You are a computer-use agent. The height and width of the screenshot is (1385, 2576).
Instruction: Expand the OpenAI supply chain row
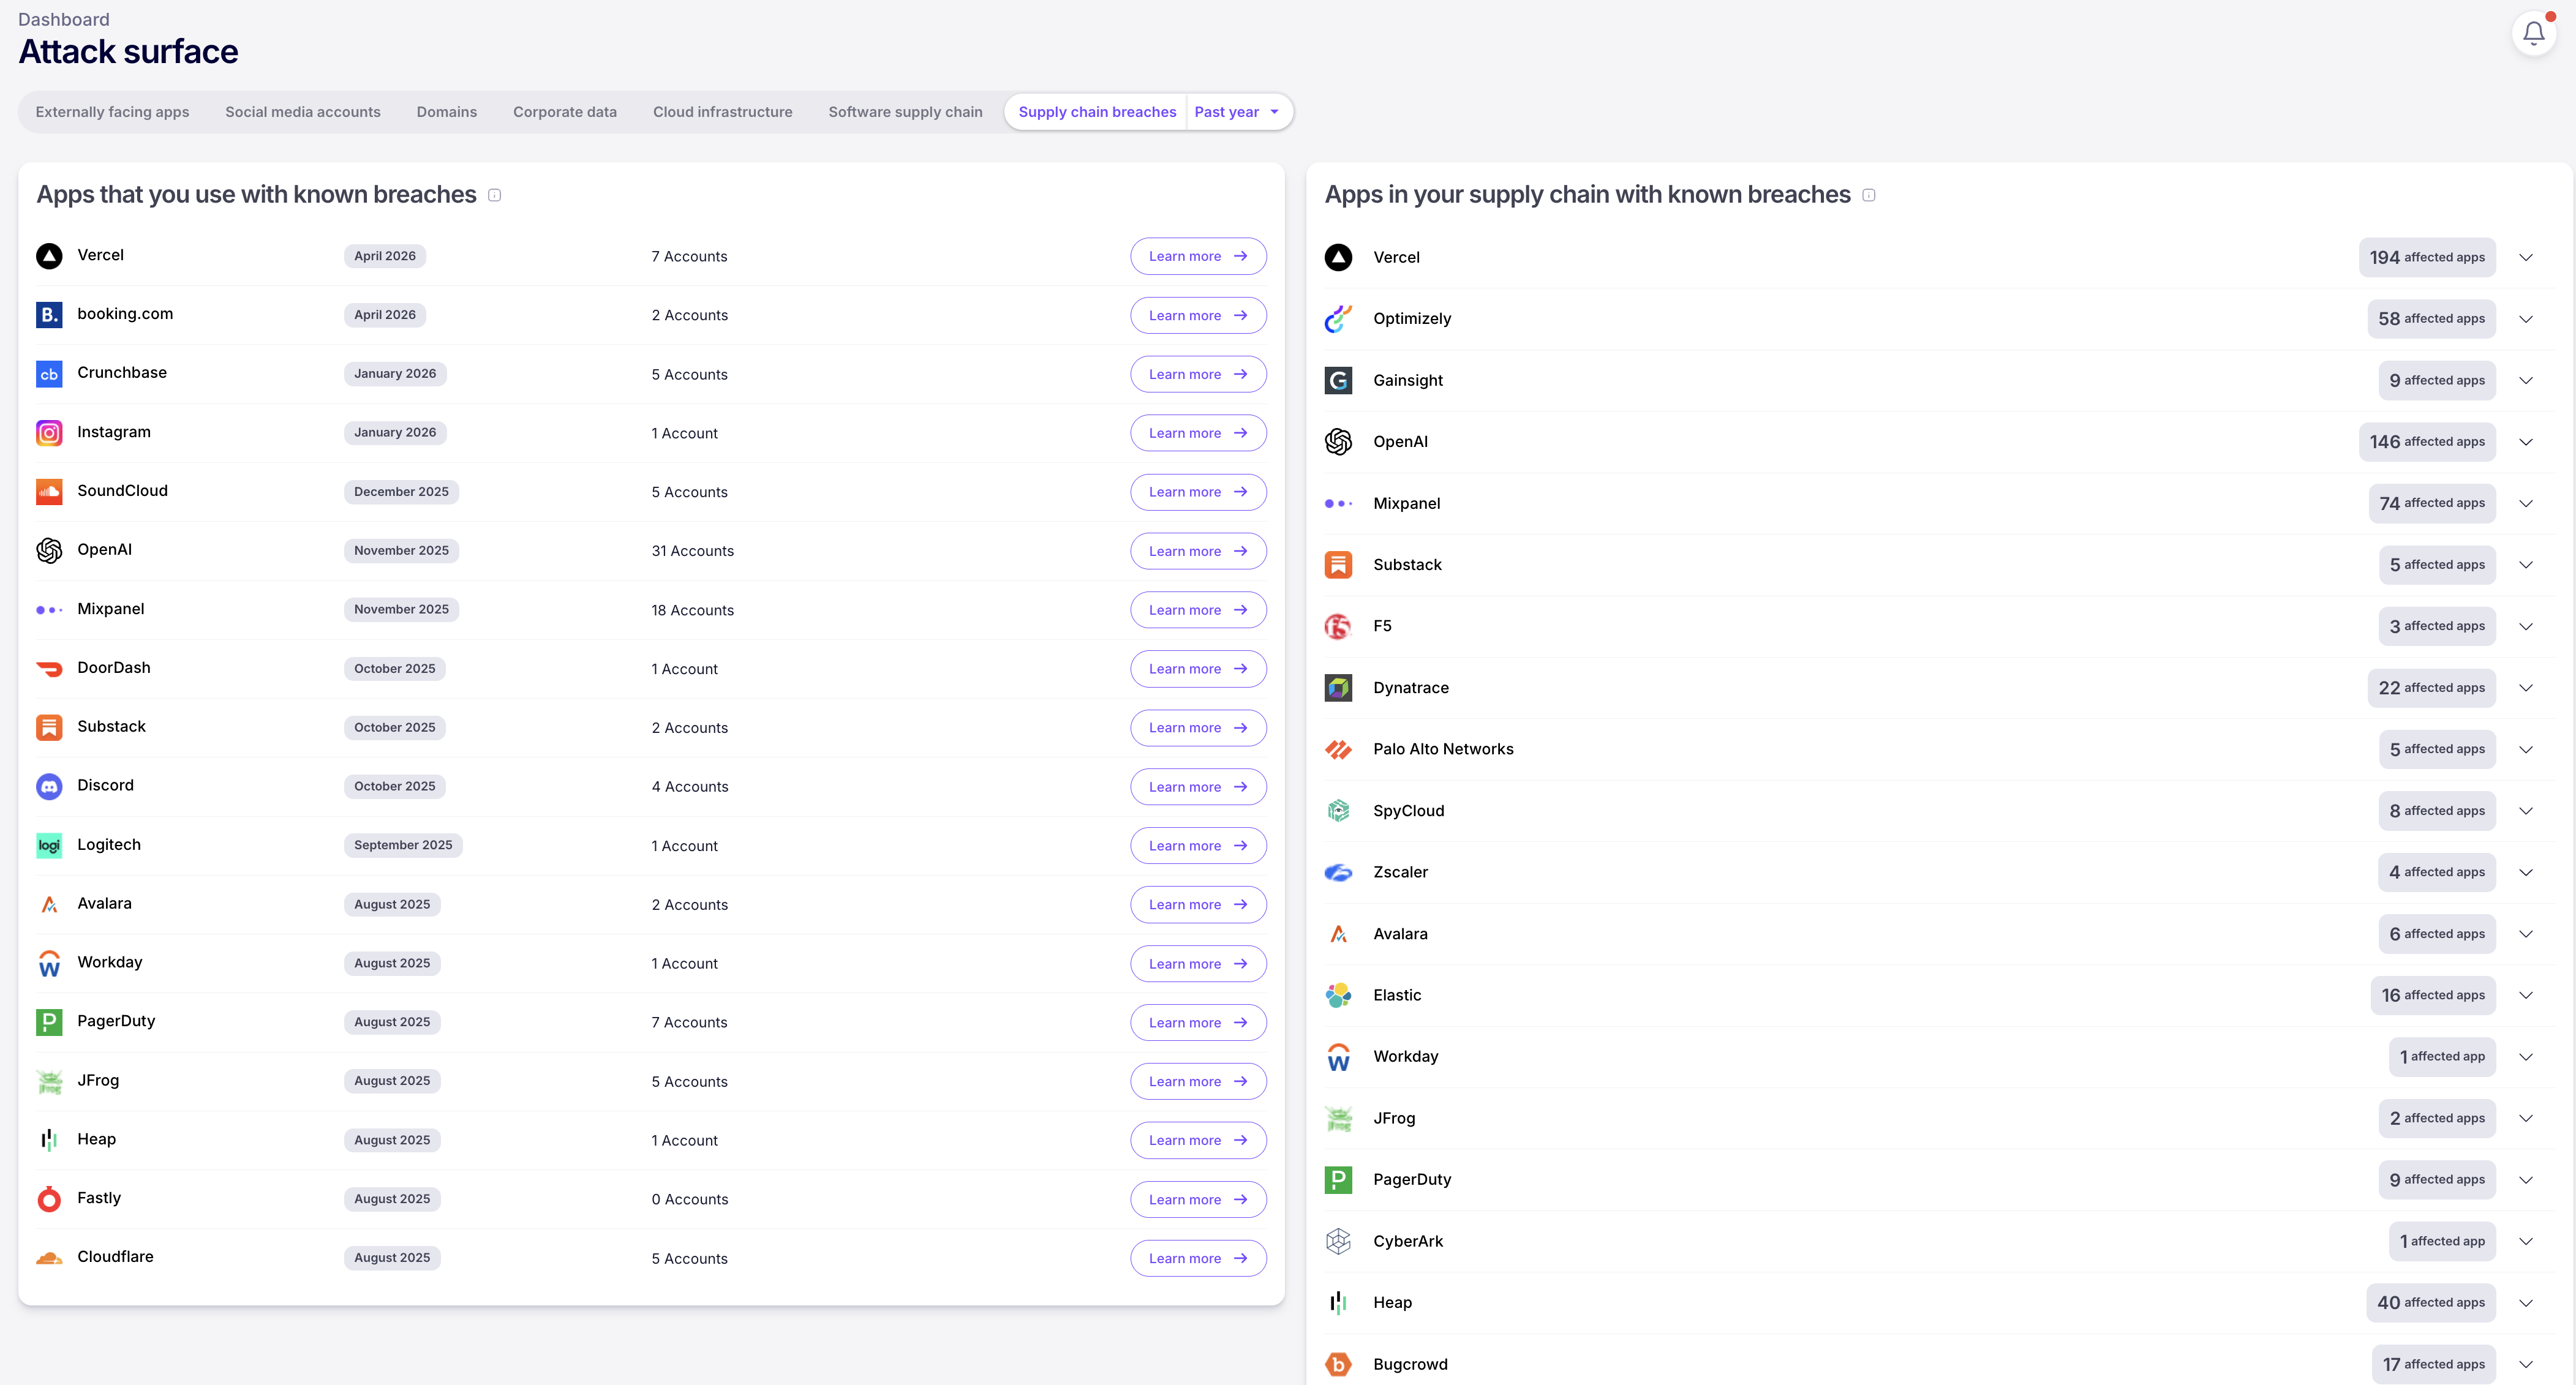click(x=2526, y=442)
